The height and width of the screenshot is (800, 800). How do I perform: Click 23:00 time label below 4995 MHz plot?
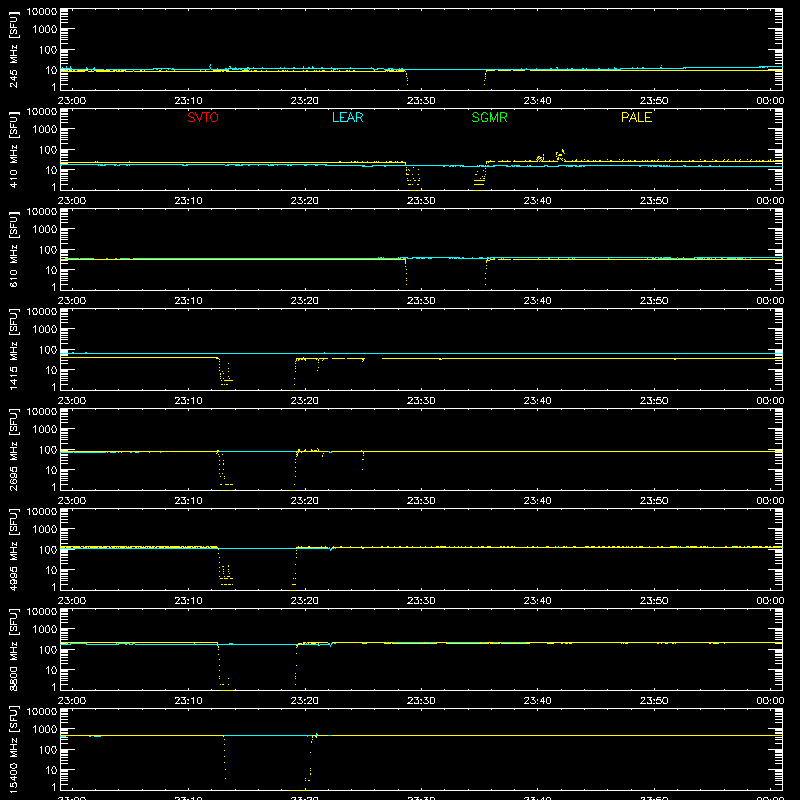tap(71, 601)
